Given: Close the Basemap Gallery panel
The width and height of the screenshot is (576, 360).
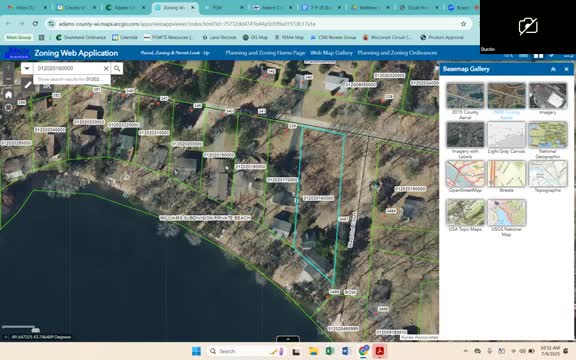Looking at the screenshot, I should (x=566, y=69).
